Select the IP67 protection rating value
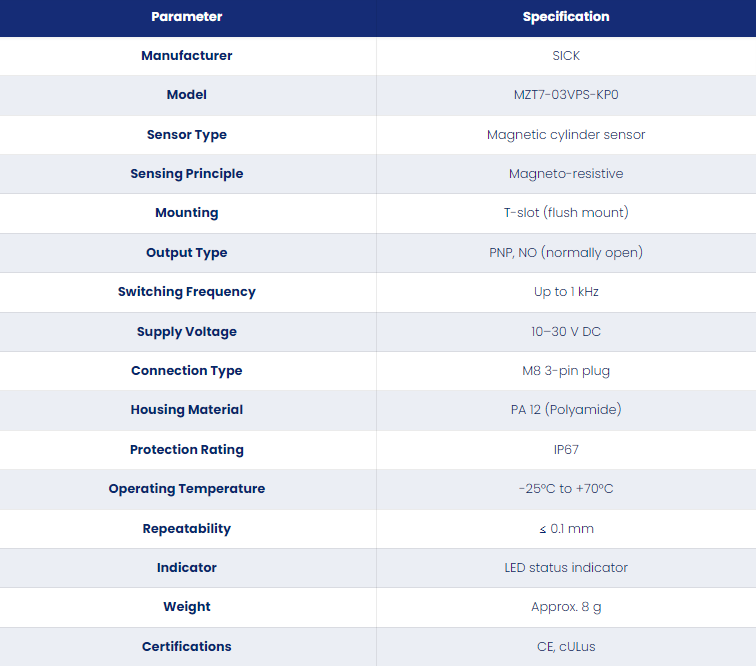Screen dimensions: 756x666 (x=566, y=450)
